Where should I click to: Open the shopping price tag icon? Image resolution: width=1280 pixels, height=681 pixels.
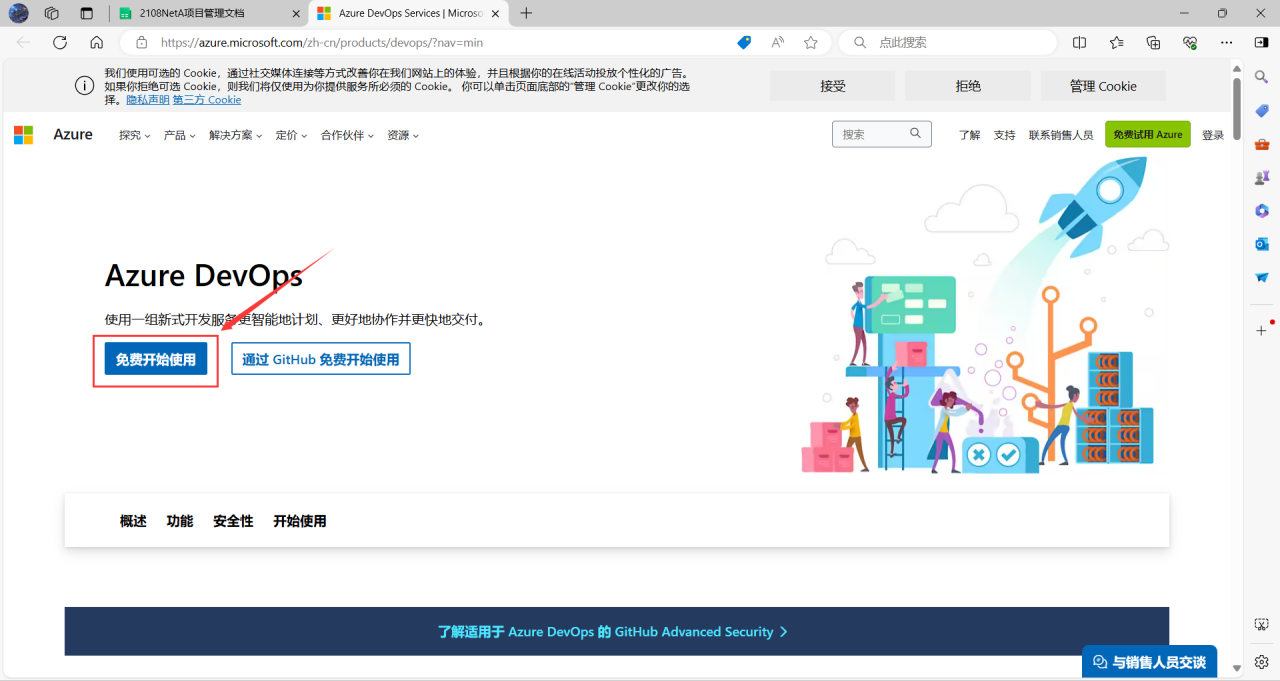(x=744, y=42)
